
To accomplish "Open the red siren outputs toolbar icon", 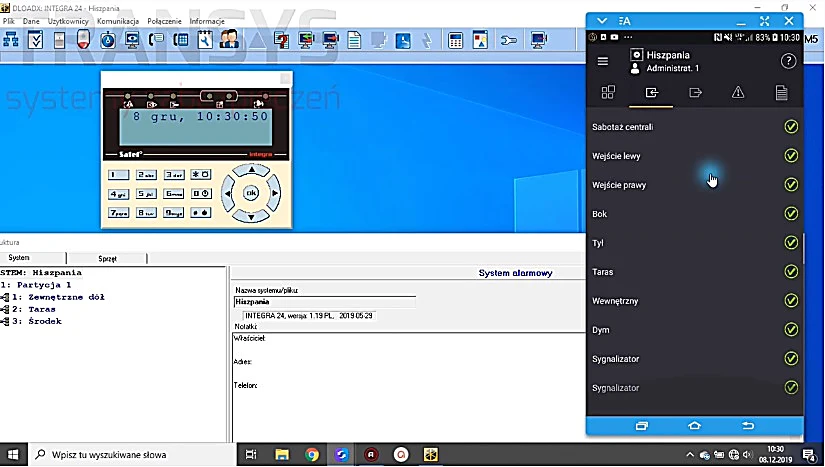I will pyautogui.click(x=83, y=40).
